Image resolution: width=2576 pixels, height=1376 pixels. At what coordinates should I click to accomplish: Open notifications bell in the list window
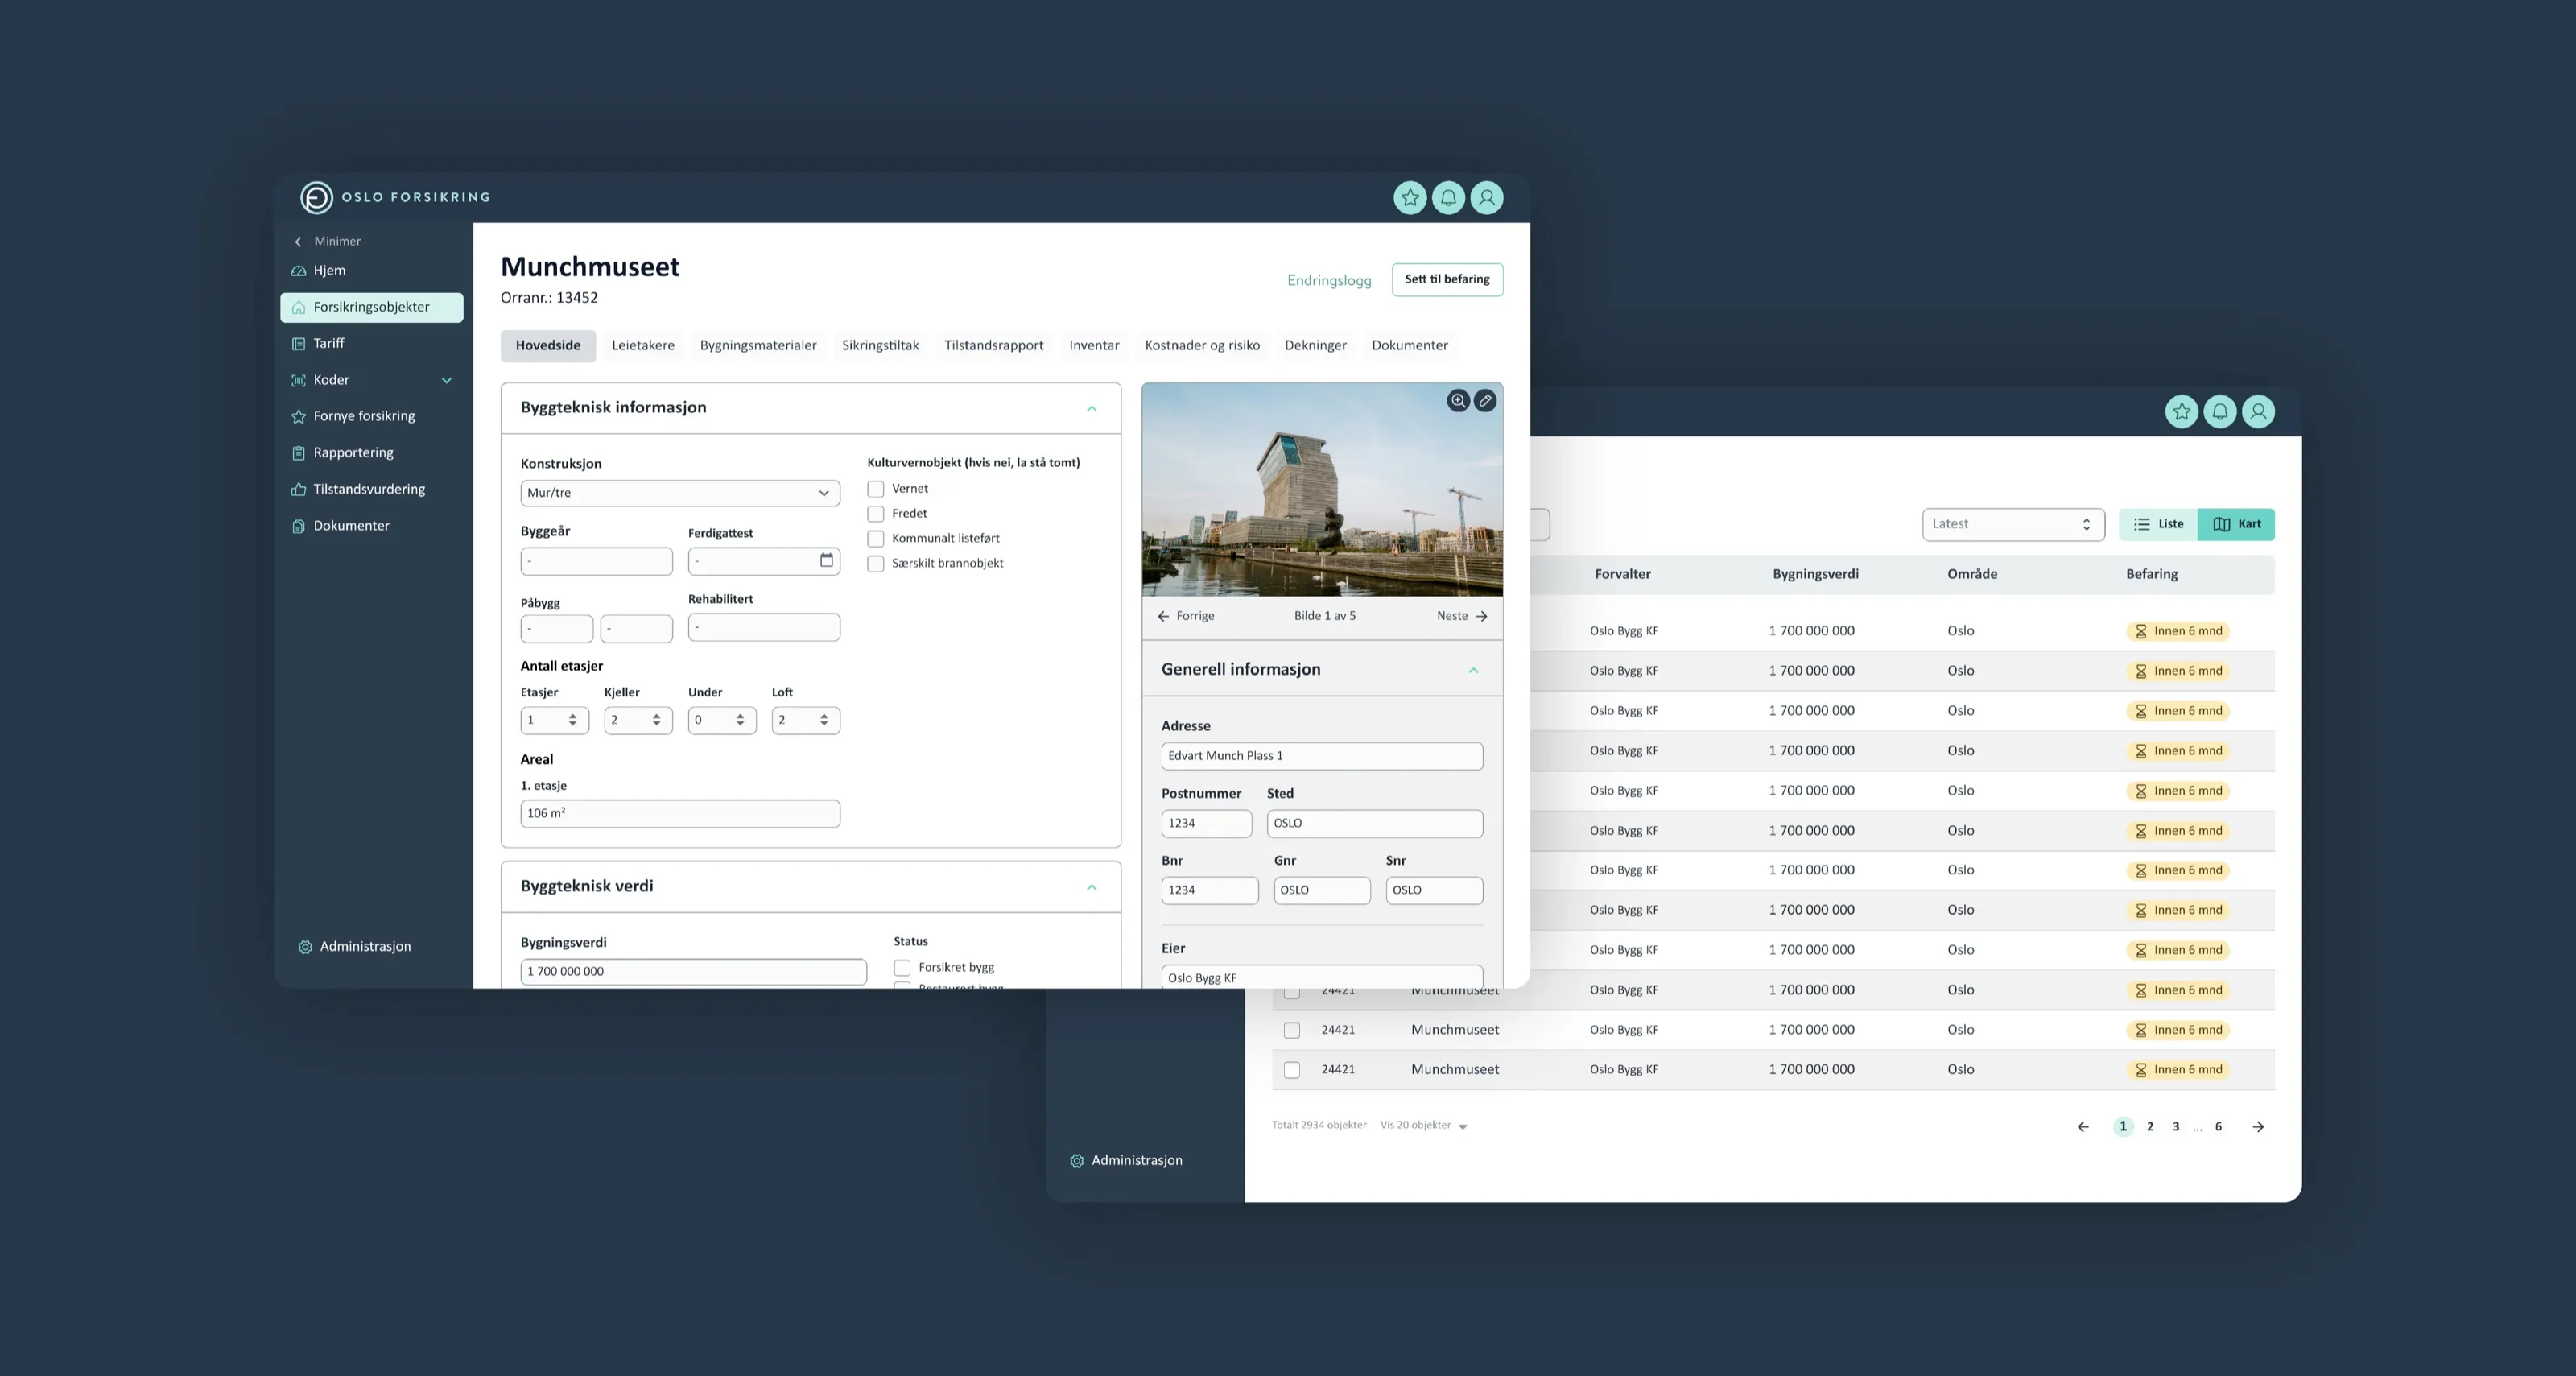pyautogui.click(x=2220, y=412)
